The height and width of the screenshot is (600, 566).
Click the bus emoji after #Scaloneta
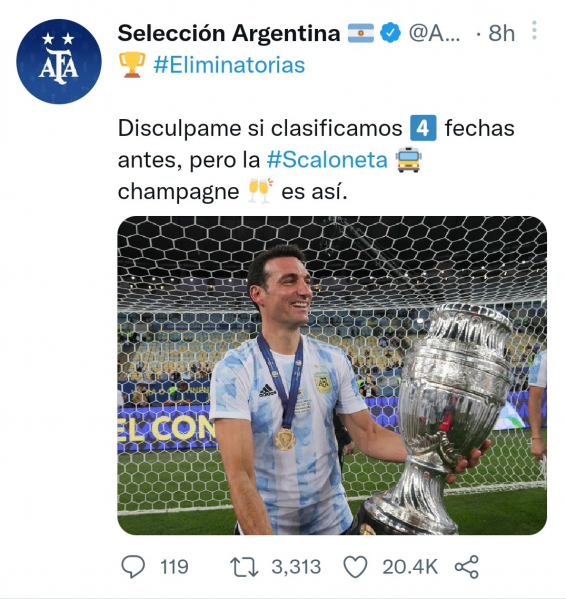point(408,160)
